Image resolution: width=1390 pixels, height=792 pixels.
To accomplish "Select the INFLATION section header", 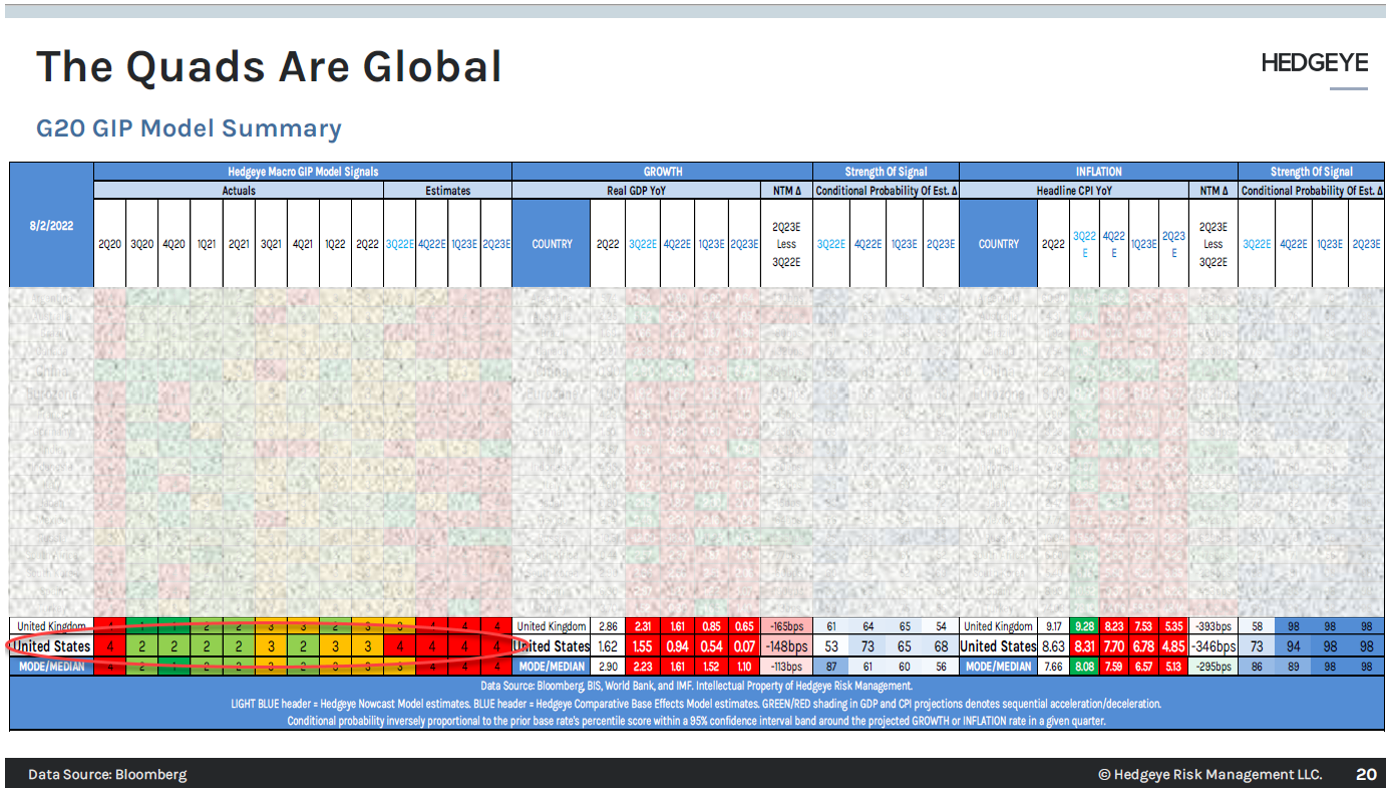I will point(1098,171).
